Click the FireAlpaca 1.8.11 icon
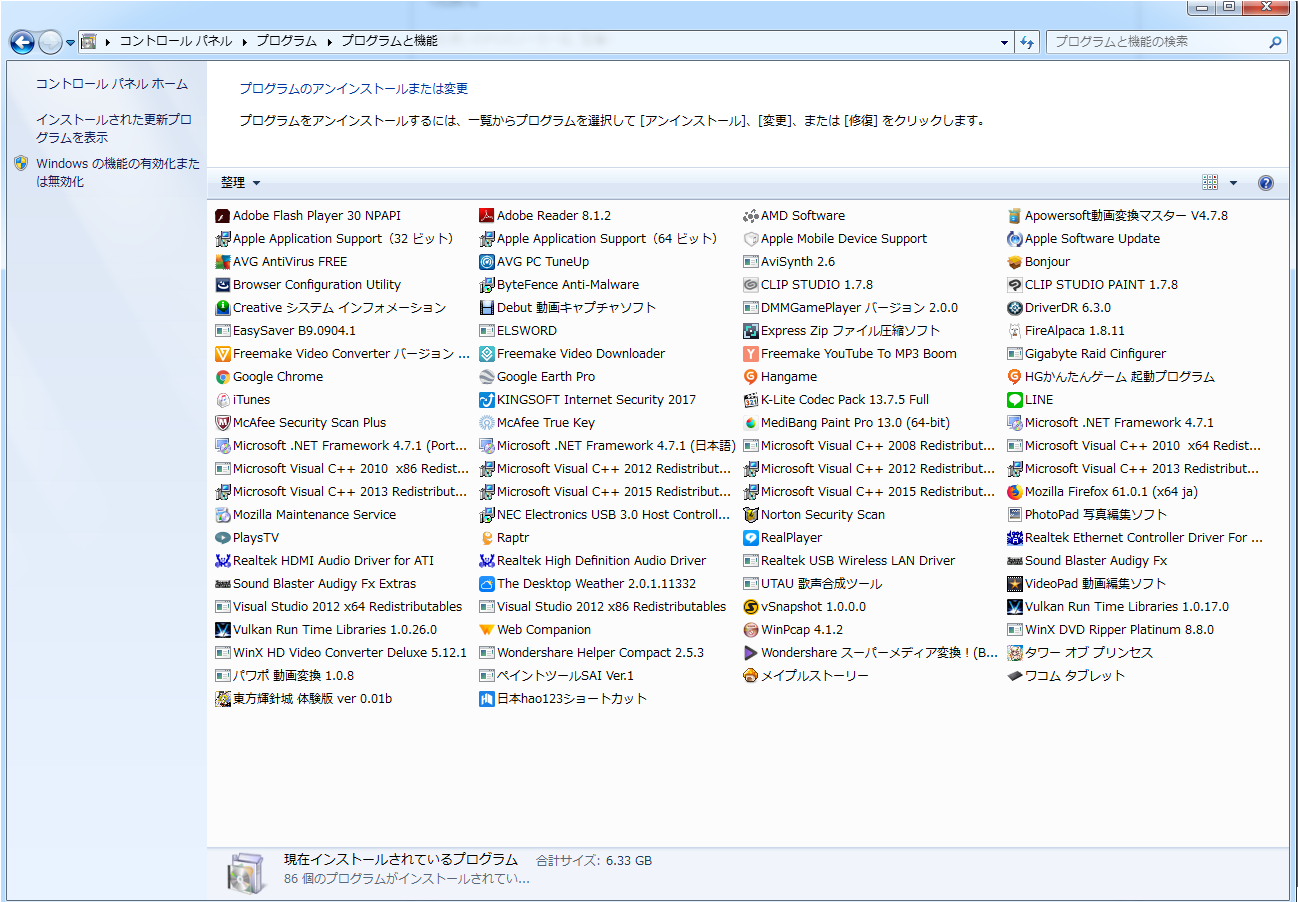This screenshot has width=1298, height=902. tap(1016, 331)
